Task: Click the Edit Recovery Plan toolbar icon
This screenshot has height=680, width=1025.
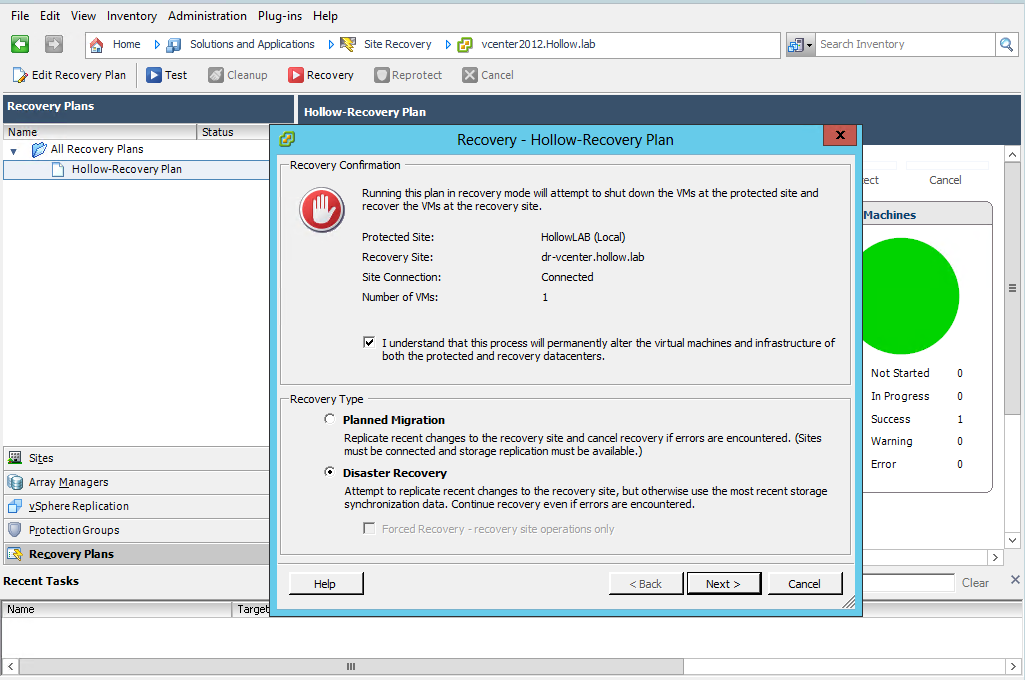Action: tap(20, 75)
